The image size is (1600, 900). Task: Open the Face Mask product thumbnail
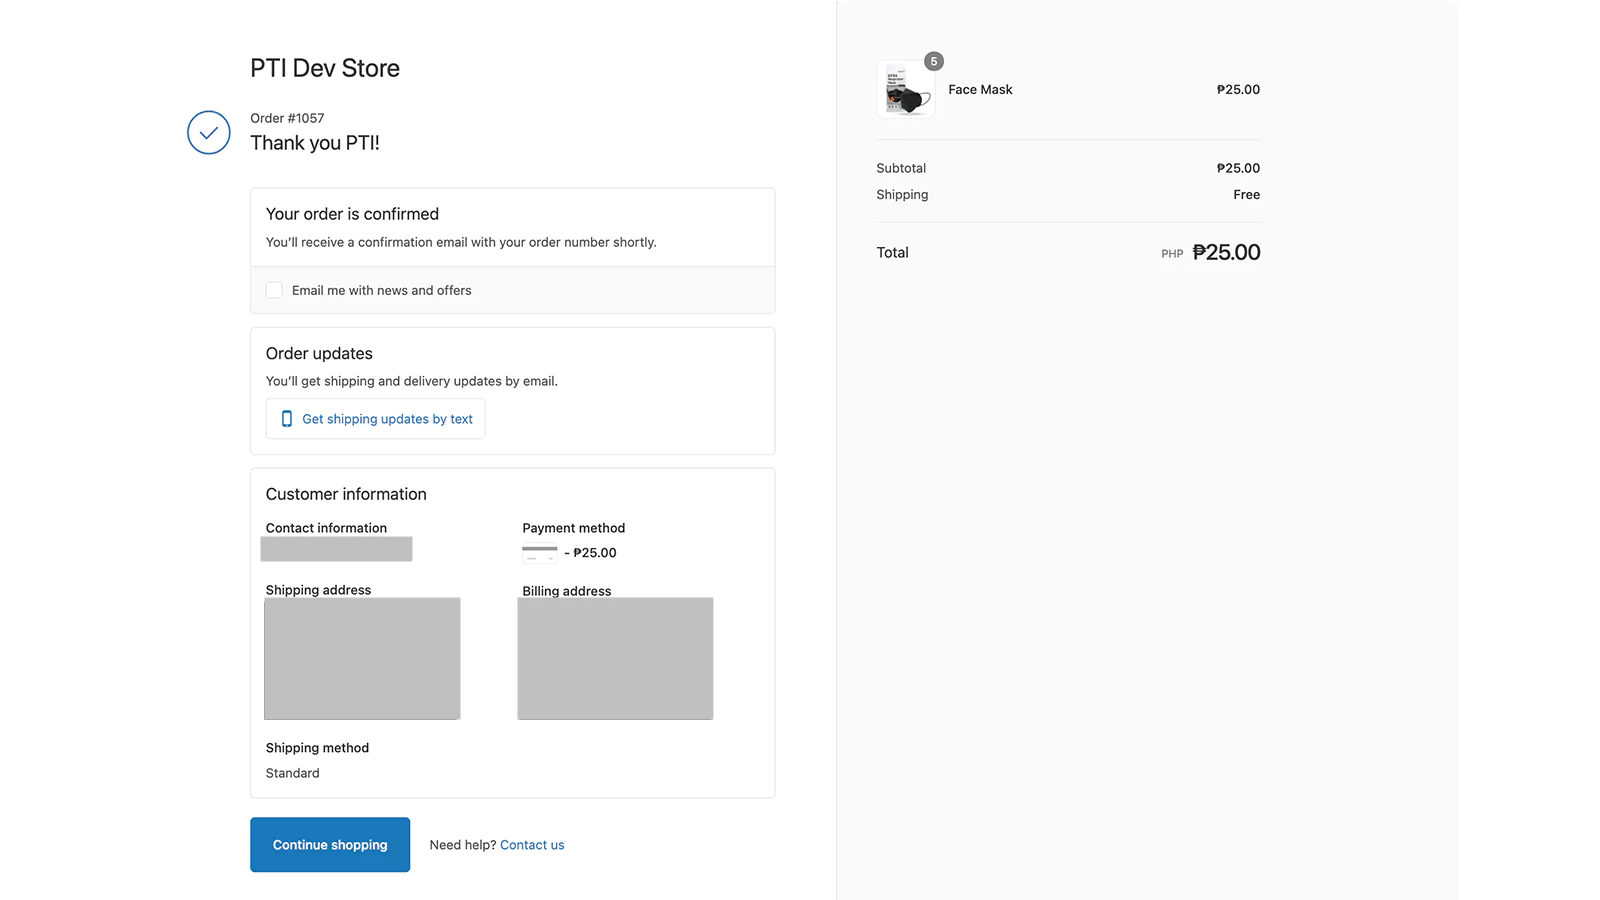(905, 90)
